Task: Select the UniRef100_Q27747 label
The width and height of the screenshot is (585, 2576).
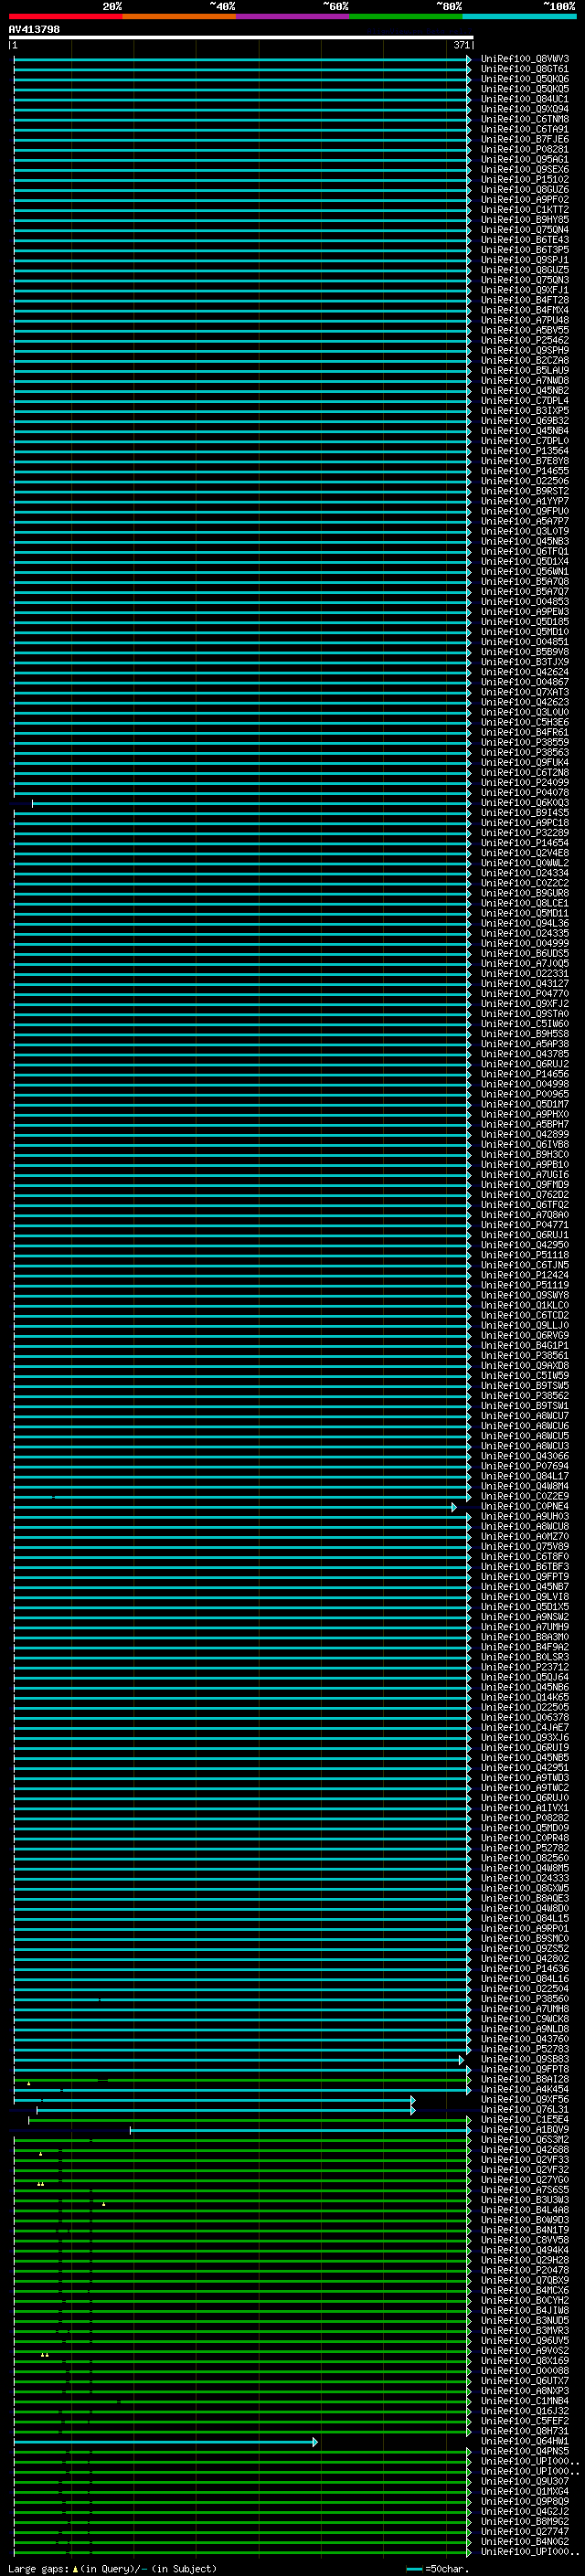Action: point(525,2531)
